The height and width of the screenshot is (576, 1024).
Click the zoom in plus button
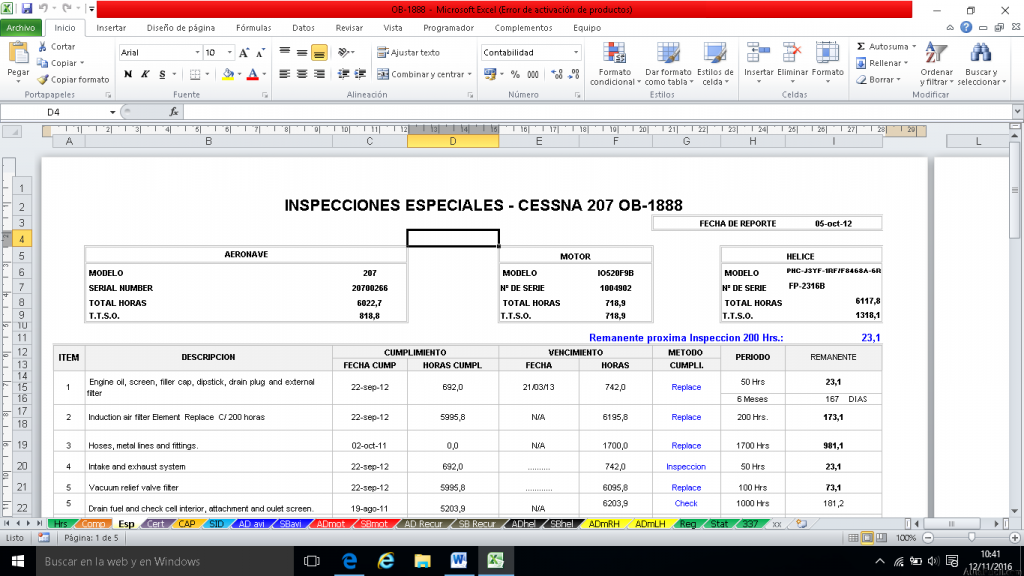coord(1014,537)
